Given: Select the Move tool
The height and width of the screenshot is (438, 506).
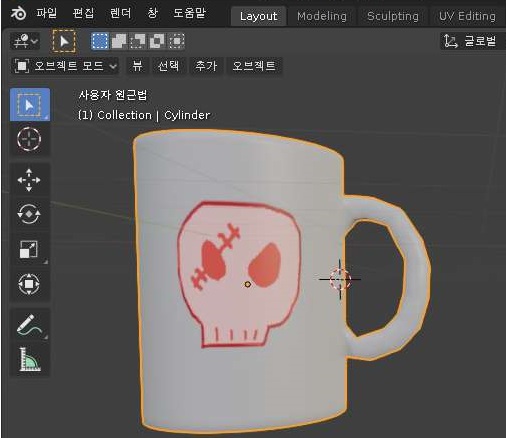Looking at the screenshot, I should click(30, 180).
